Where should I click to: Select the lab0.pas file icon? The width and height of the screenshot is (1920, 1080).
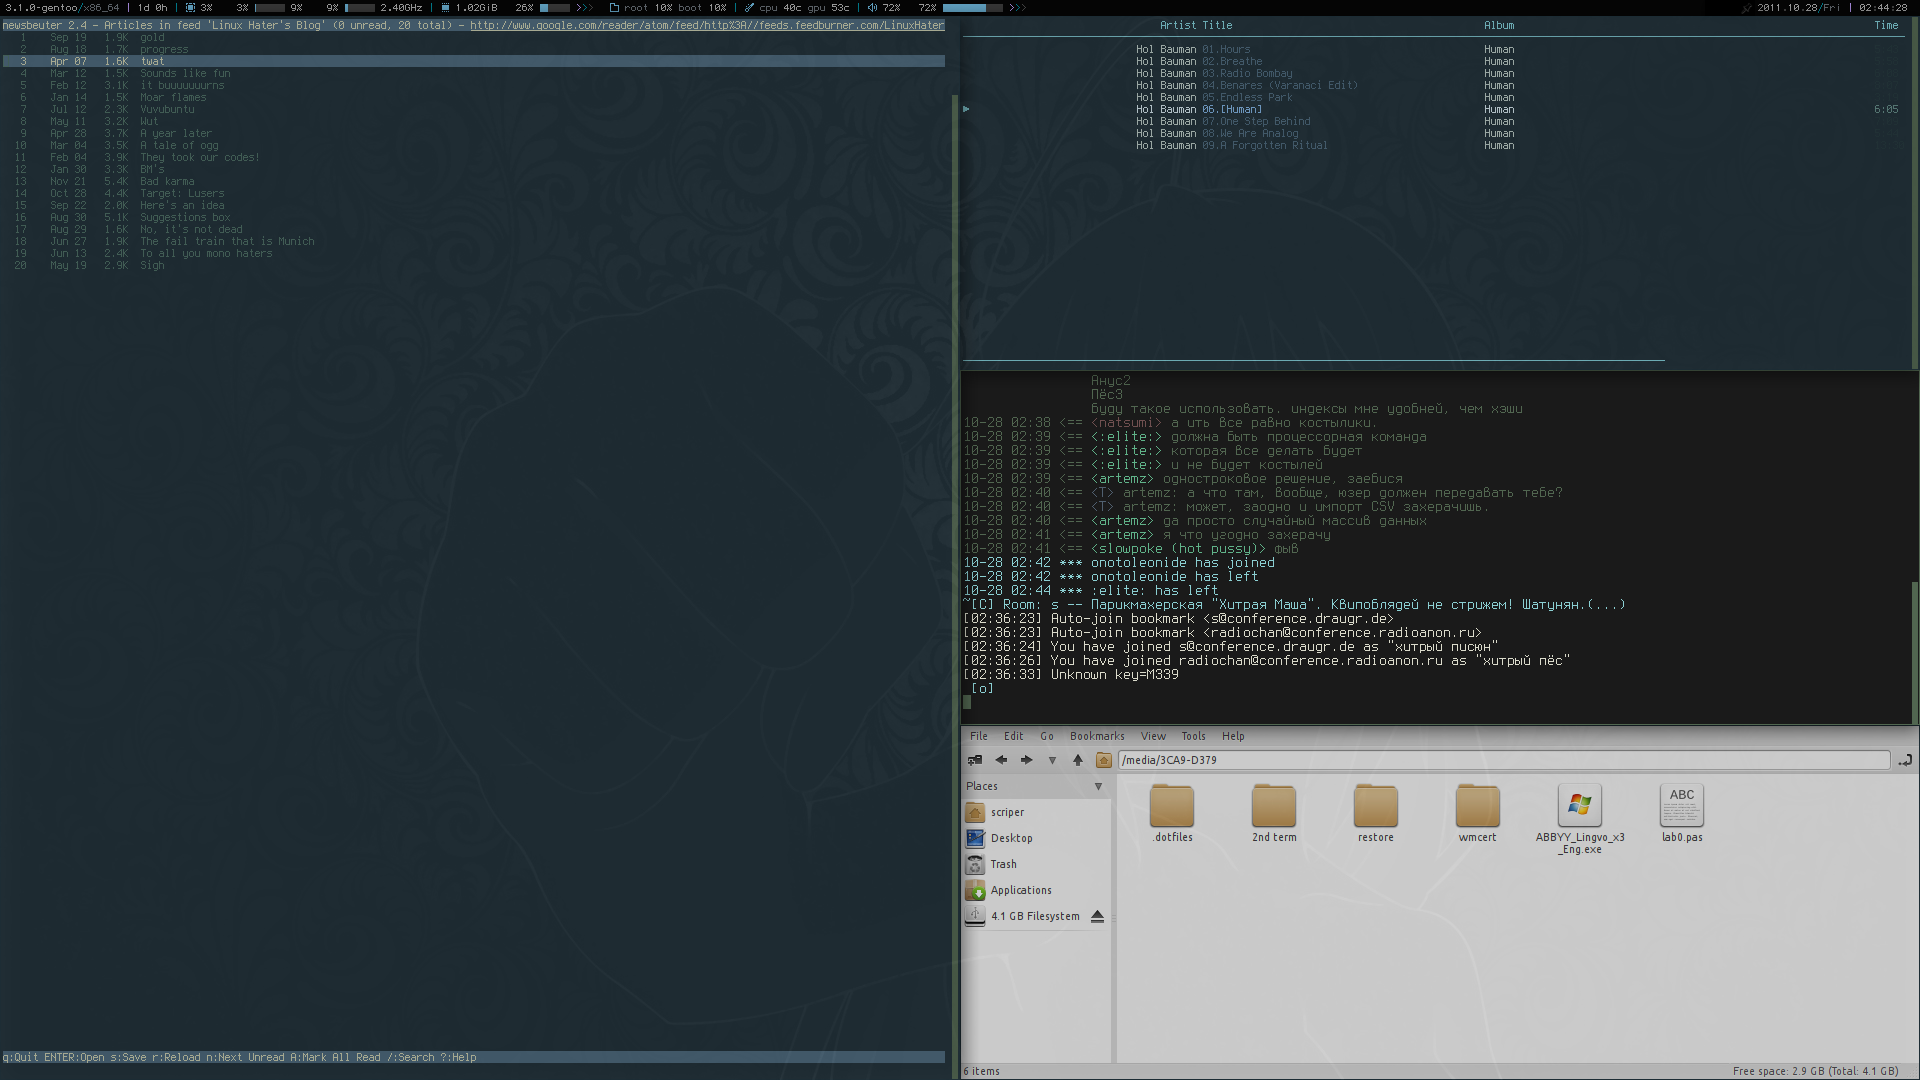(1681, 806)
